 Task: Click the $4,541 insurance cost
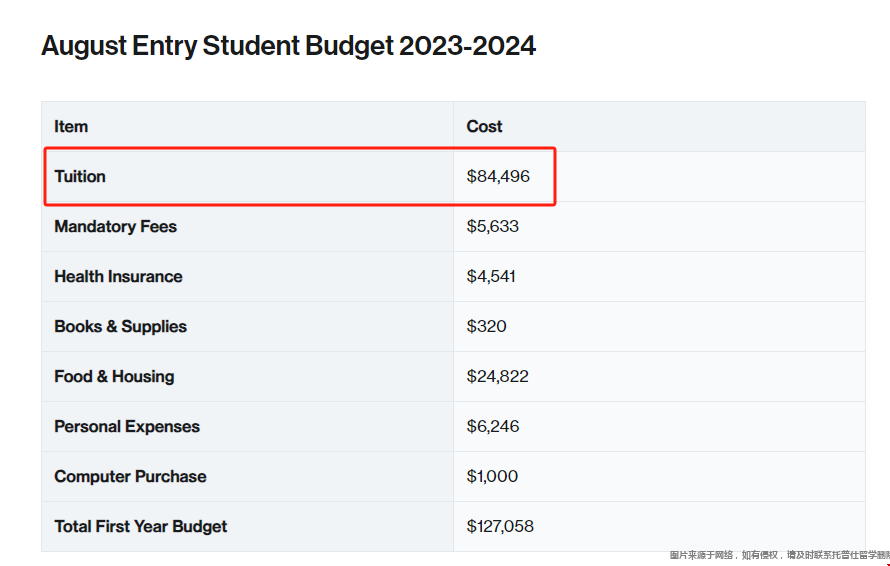tap(491, 277)
